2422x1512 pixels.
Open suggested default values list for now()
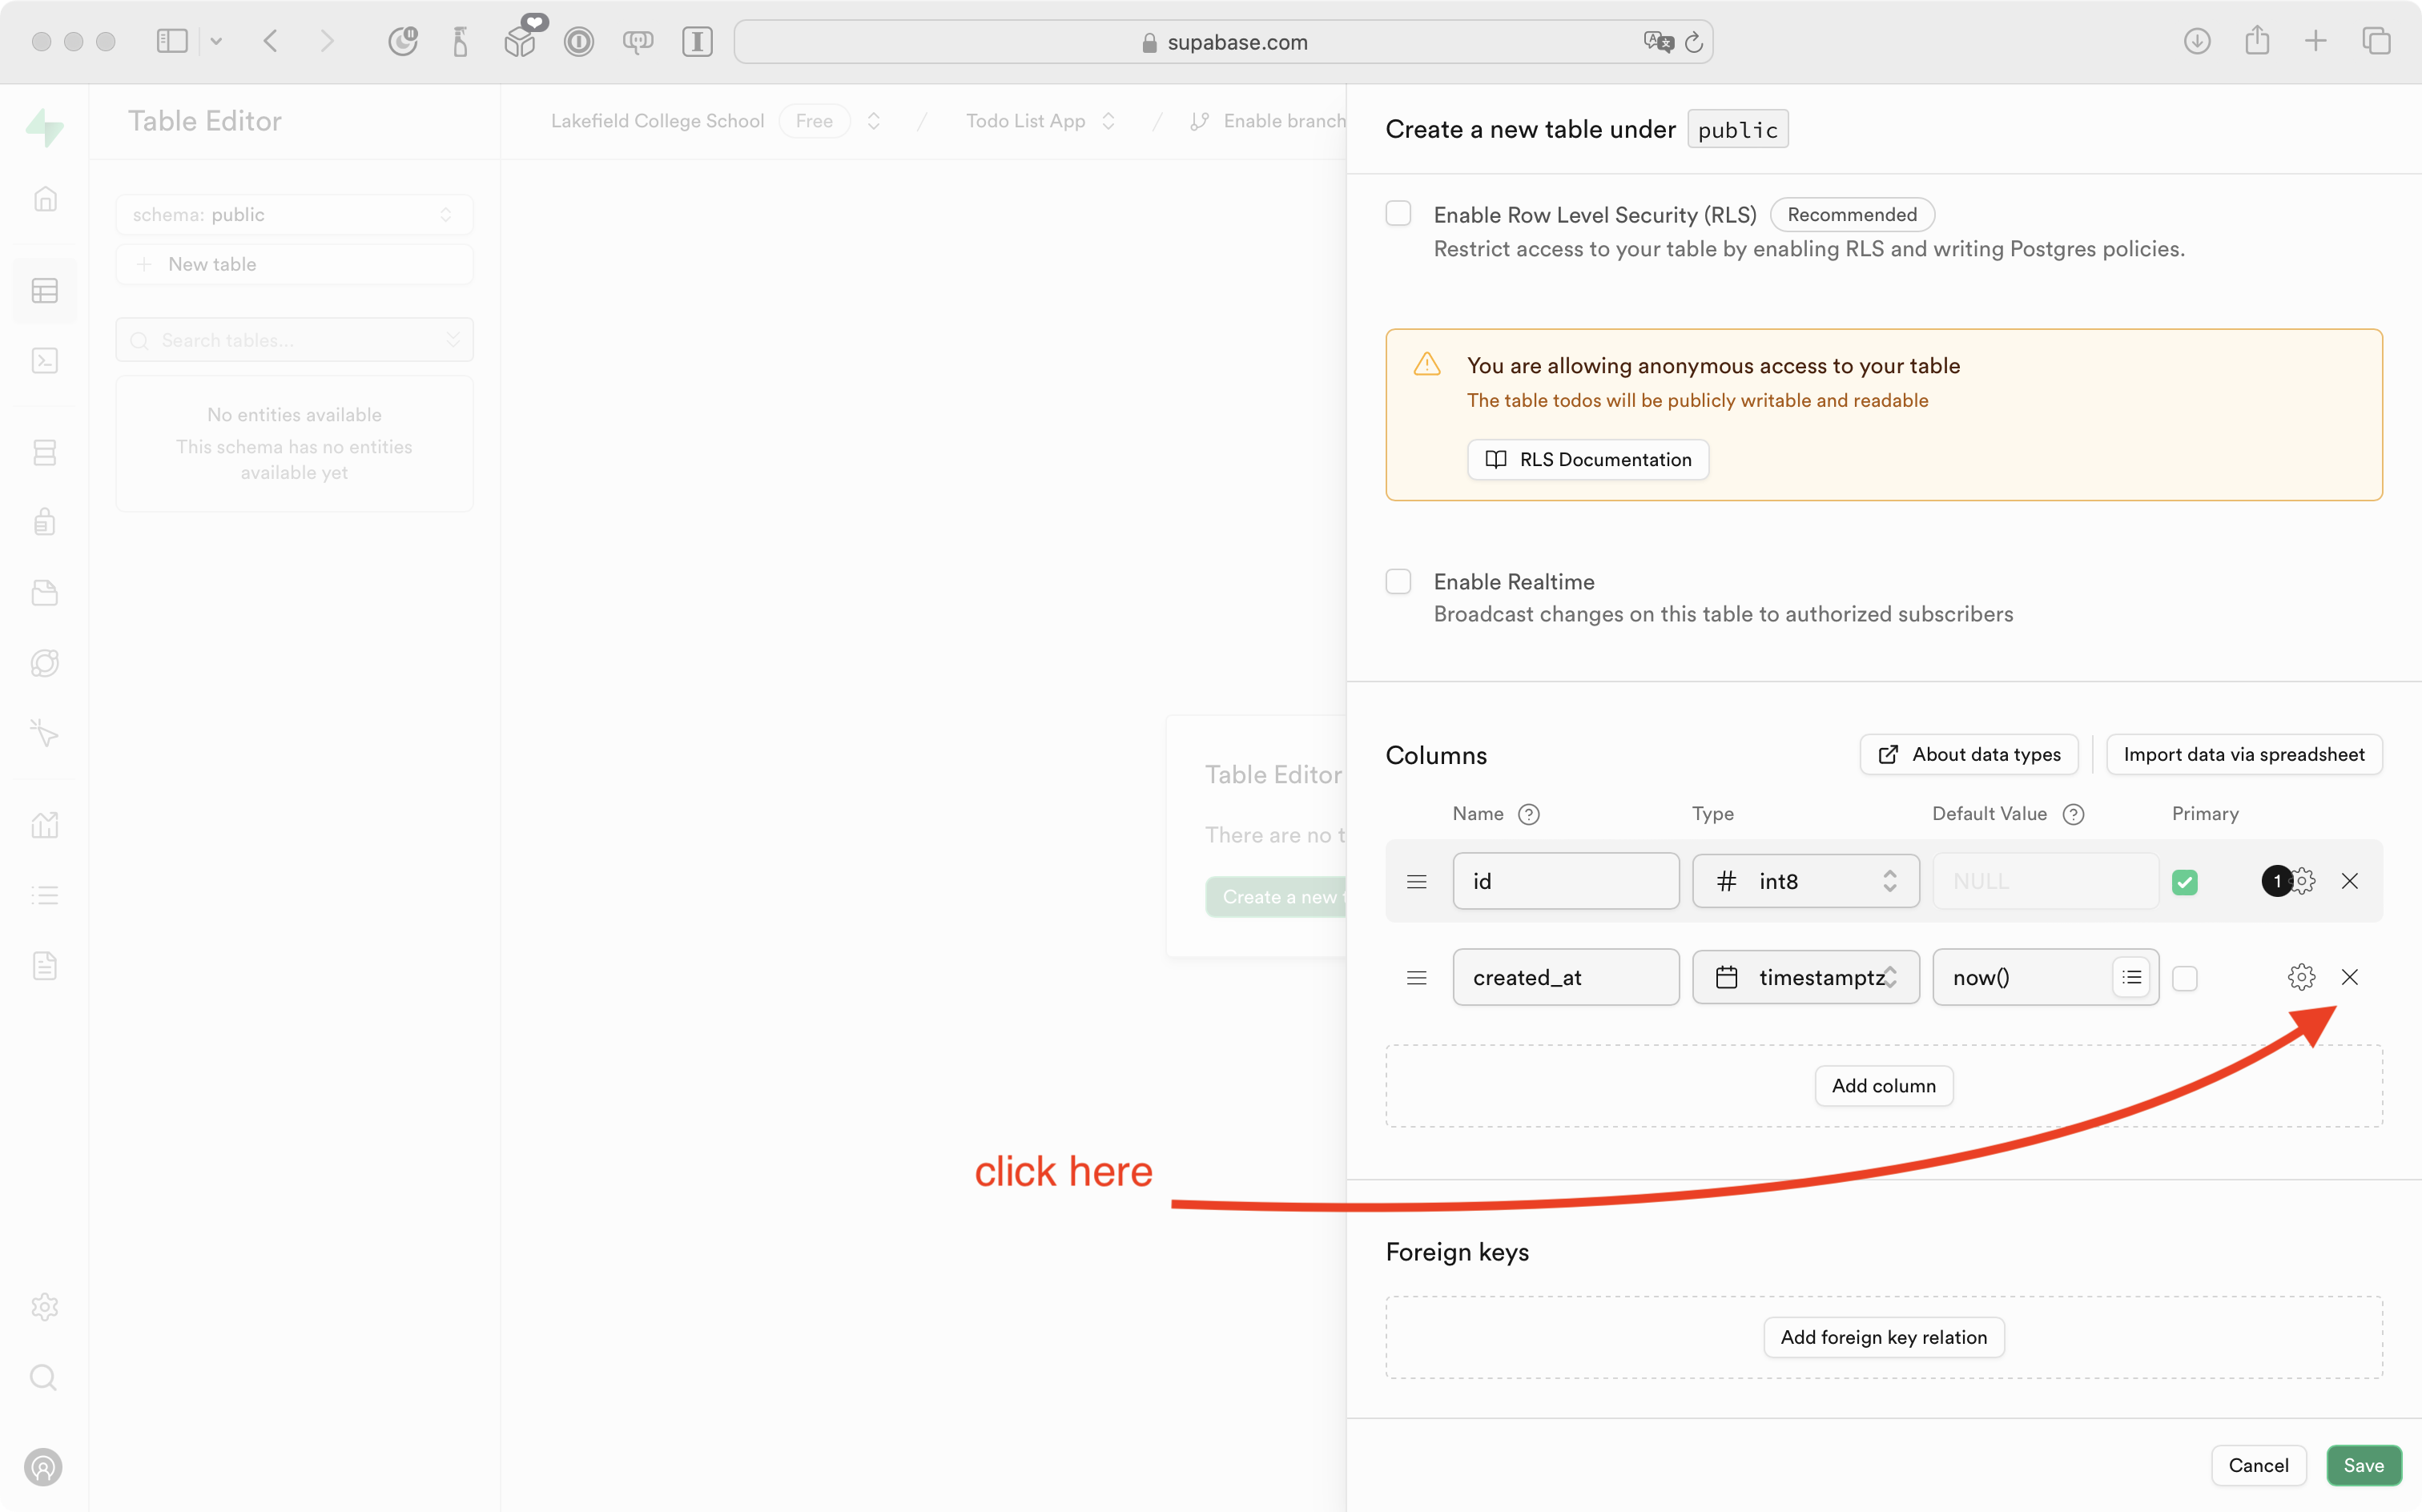pyautogui.click(x=2131, y=977)
